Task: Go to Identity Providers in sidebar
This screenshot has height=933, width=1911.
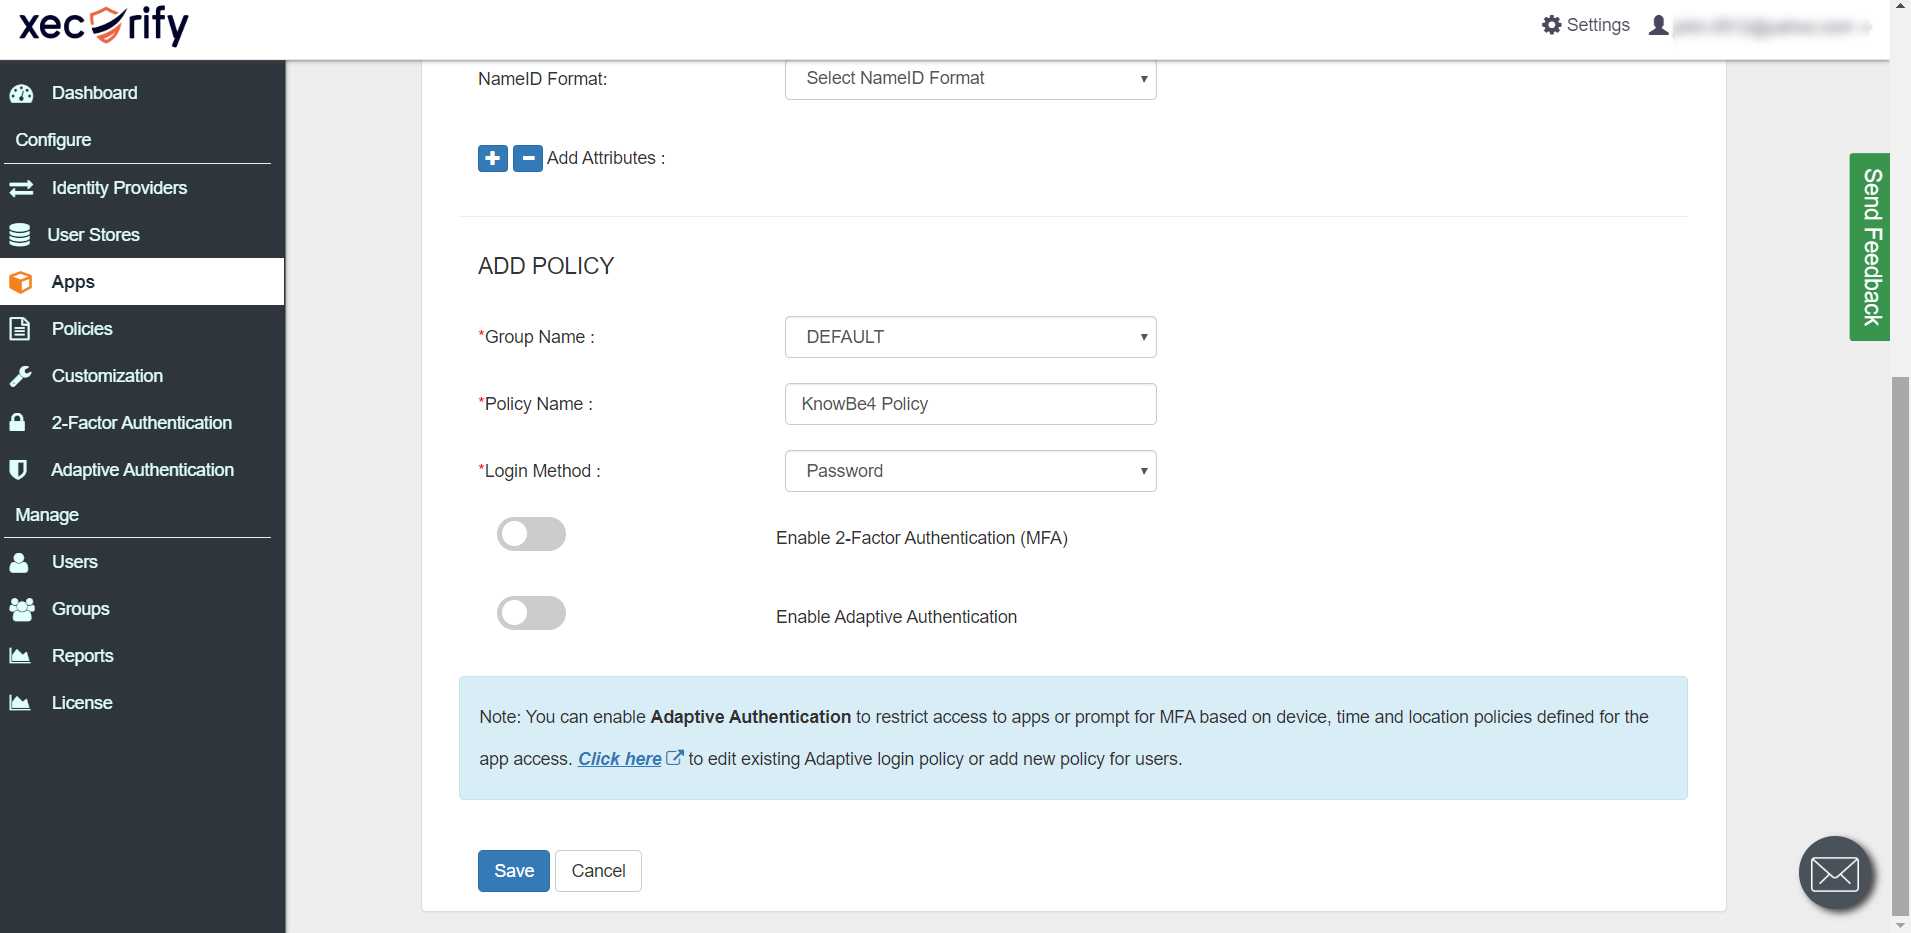Action: tap(119, 188)
